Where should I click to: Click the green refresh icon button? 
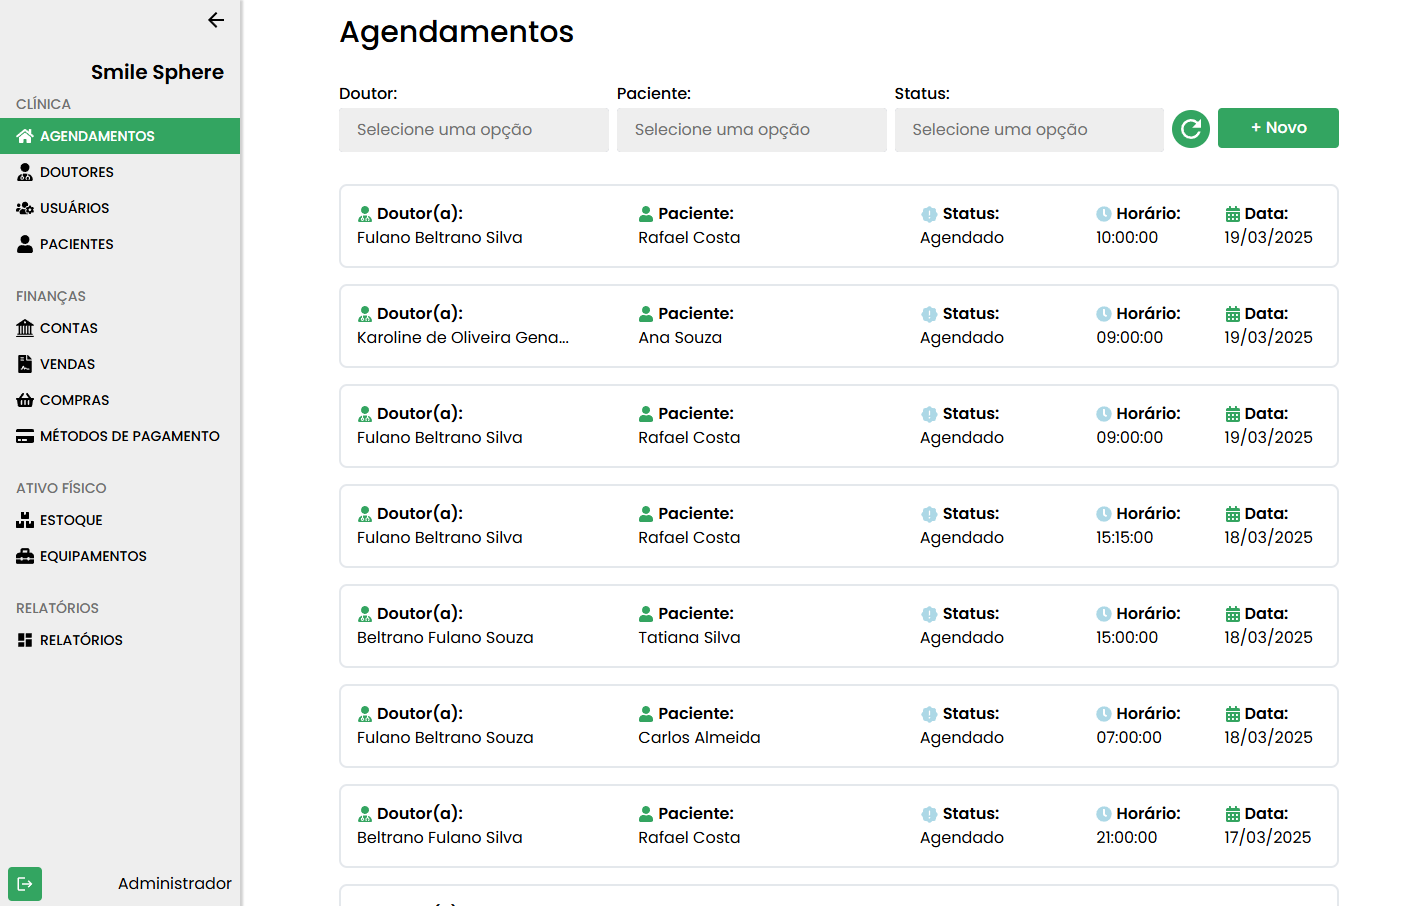[x=1190, y=129]
